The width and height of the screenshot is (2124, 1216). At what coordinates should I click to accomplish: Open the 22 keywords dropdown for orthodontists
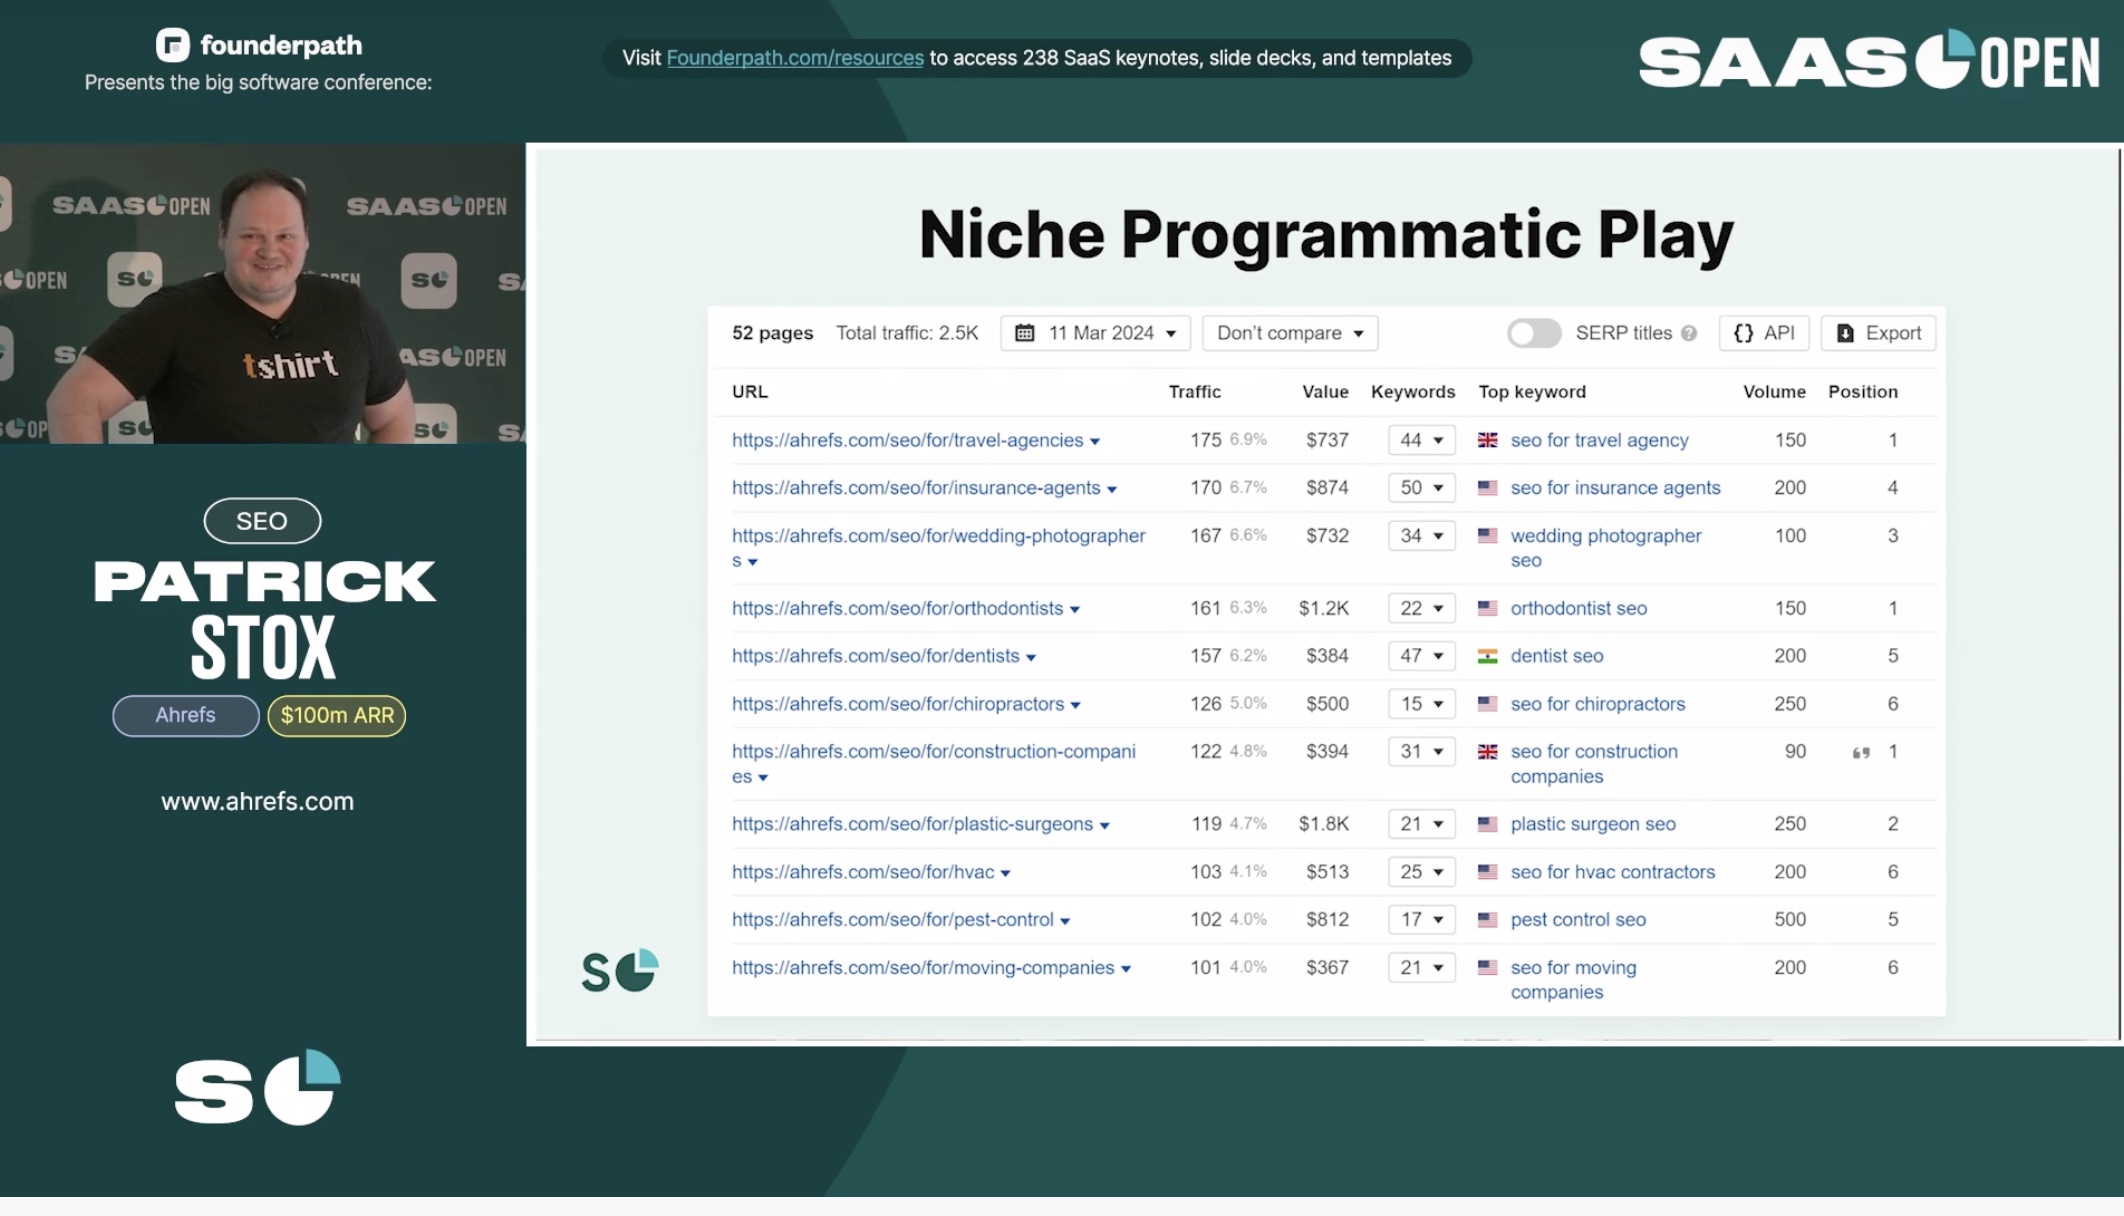tap(1421, 608)
